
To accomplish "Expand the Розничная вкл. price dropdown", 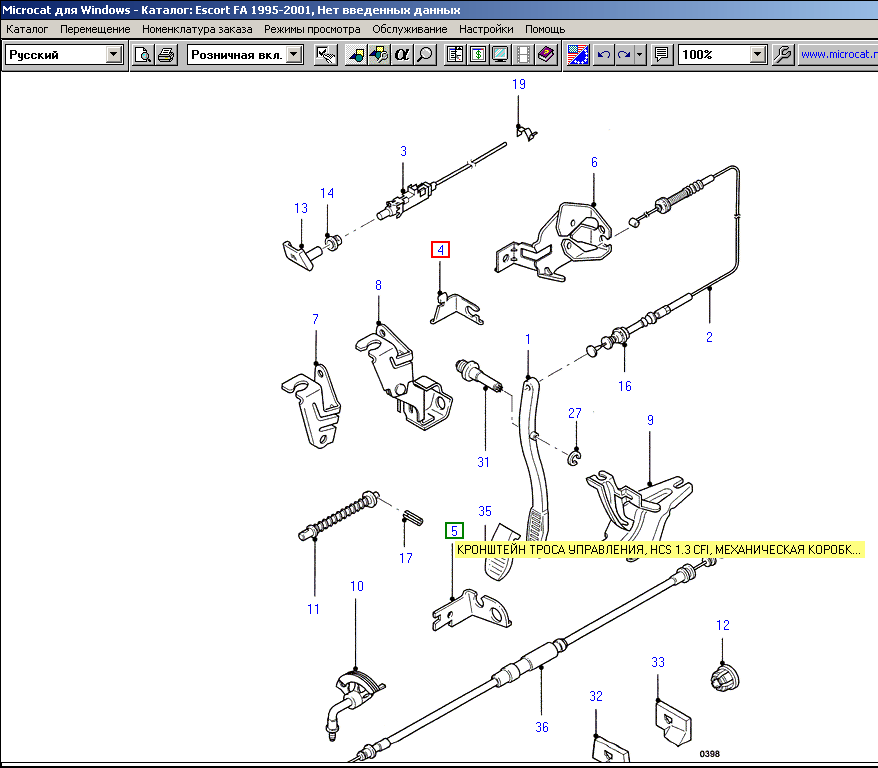I will [x=294, y=55].
